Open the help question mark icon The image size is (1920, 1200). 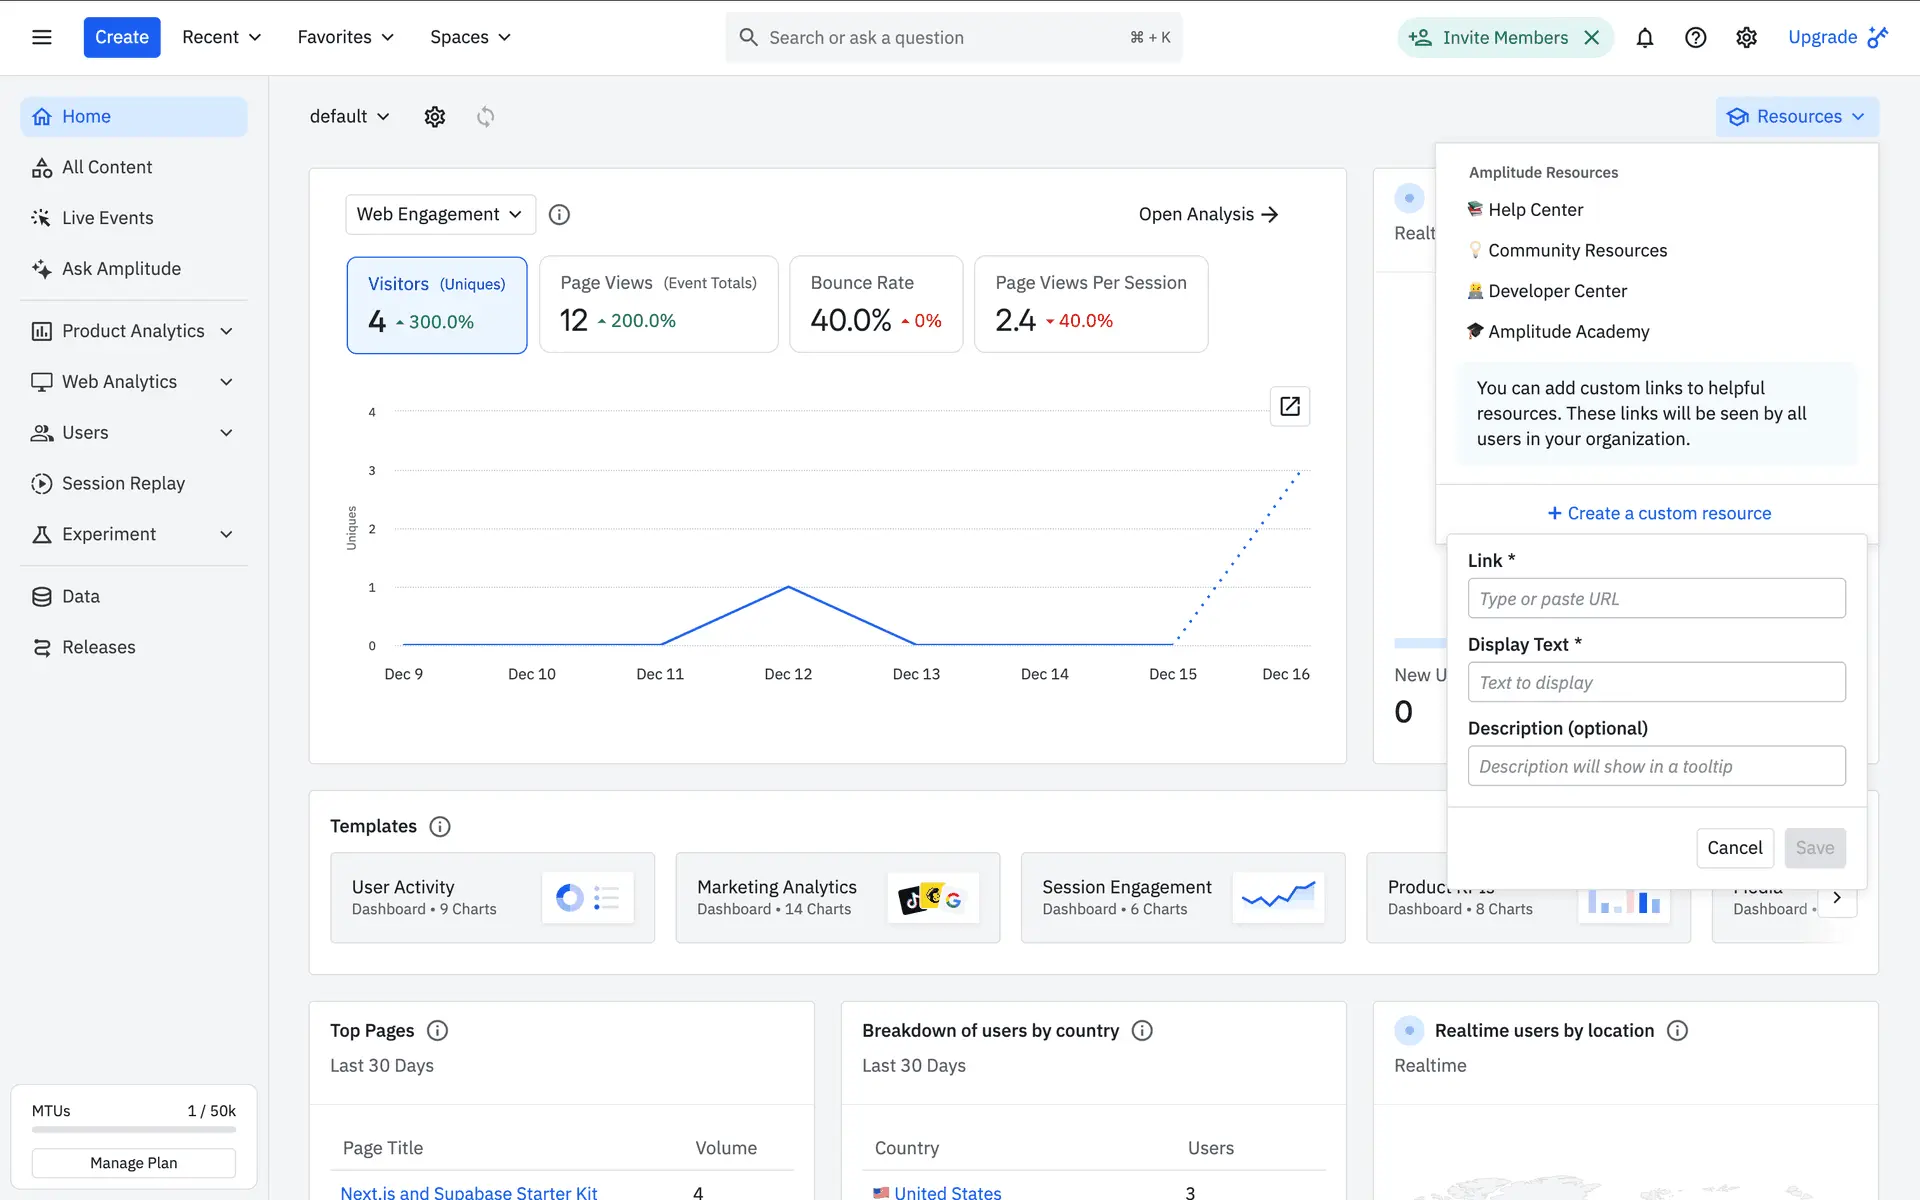pos(1695,37)
